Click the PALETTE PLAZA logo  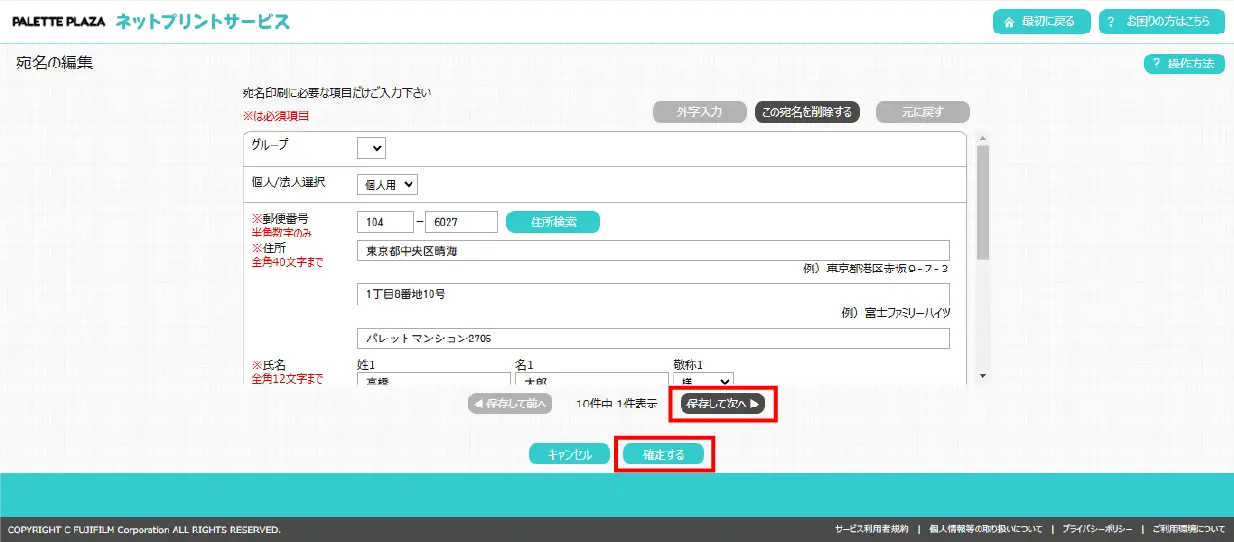(58, 21)
